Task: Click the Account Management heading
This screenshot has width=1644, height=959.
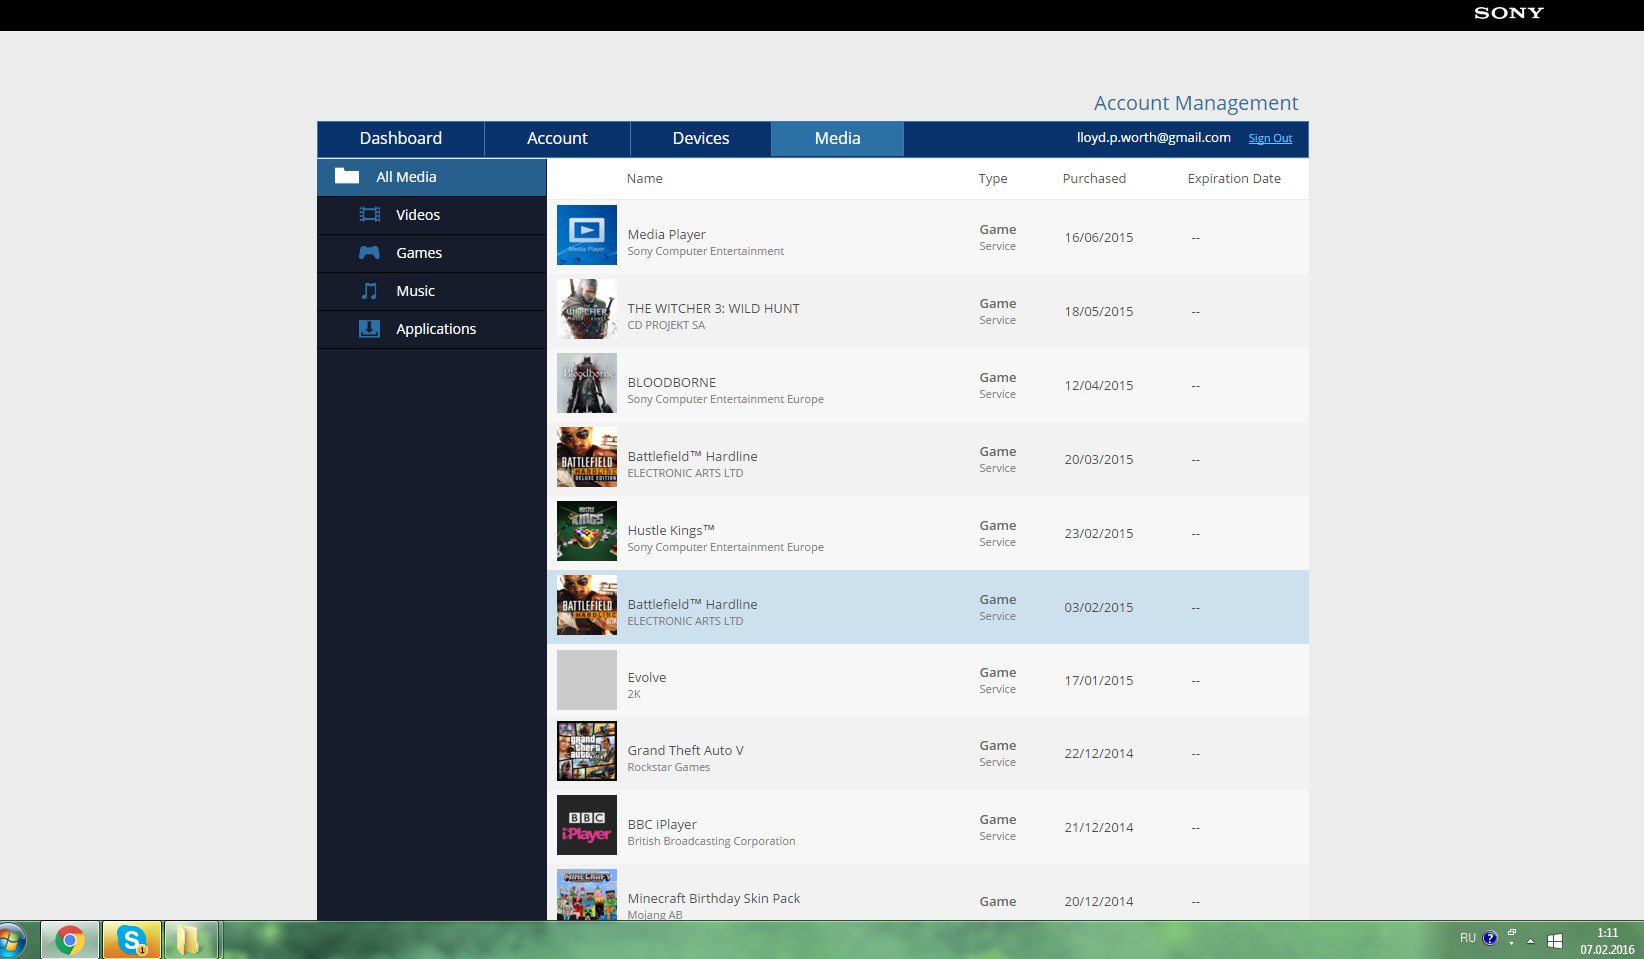Action: click(1196, 103)
